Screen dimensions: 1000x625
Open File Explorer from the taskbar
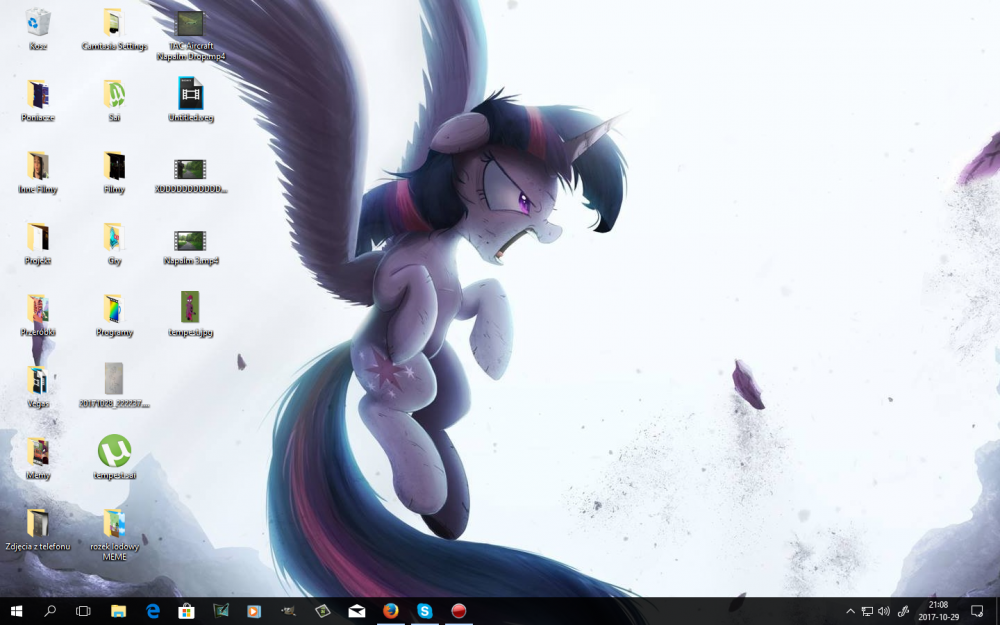coord(118,611)
